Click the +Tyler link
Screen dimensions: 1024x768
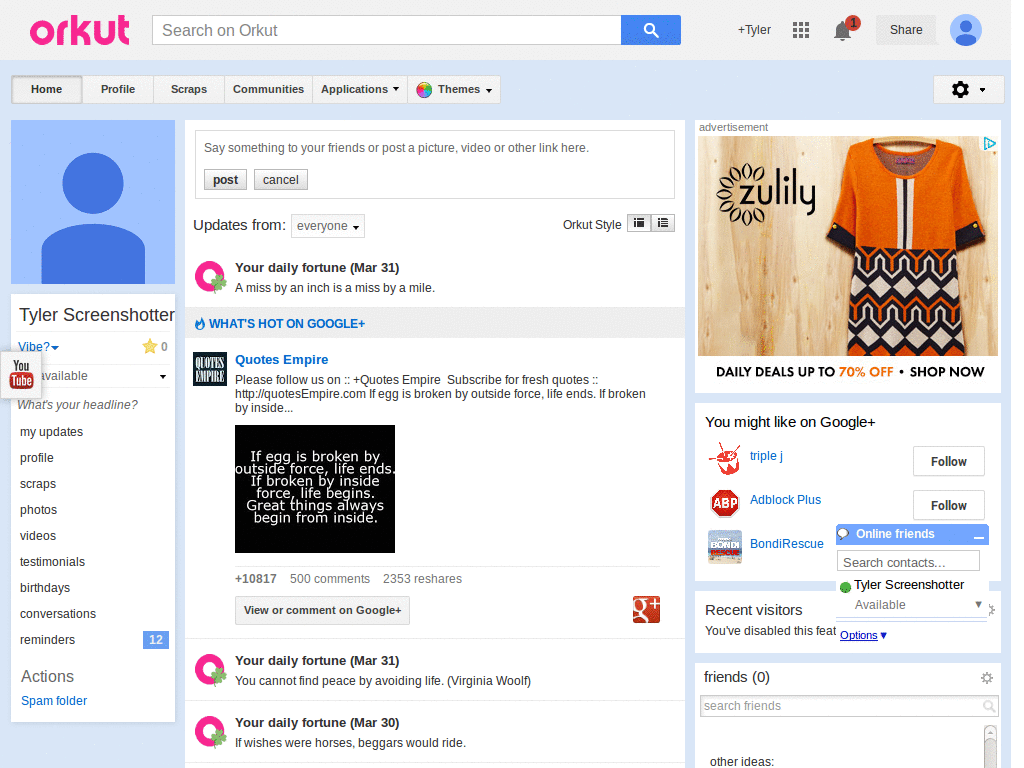pyautogui.click(x=754, y=30)
